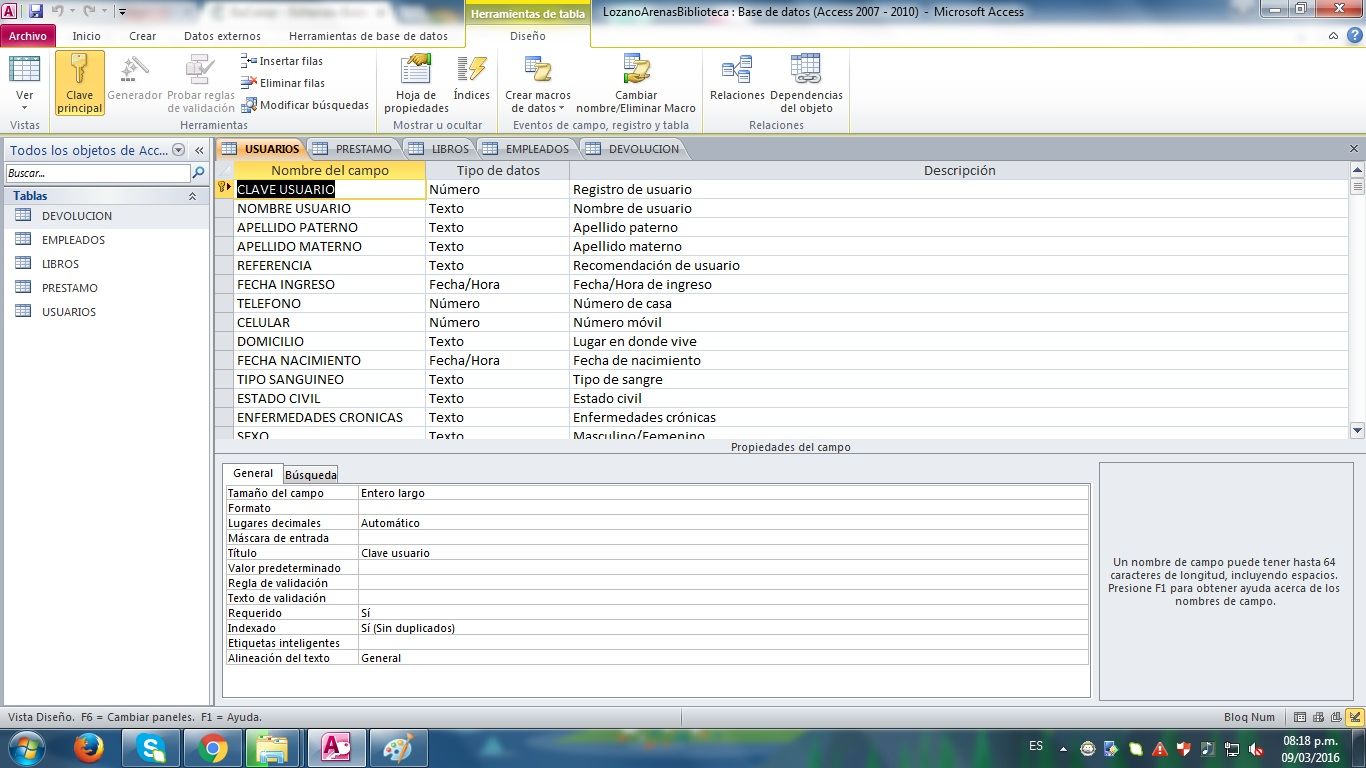Image resolution: width=1366 pixels, height=768 pixels.
Task: Select the Búsqueda properties tab
Action: point(311,475)
